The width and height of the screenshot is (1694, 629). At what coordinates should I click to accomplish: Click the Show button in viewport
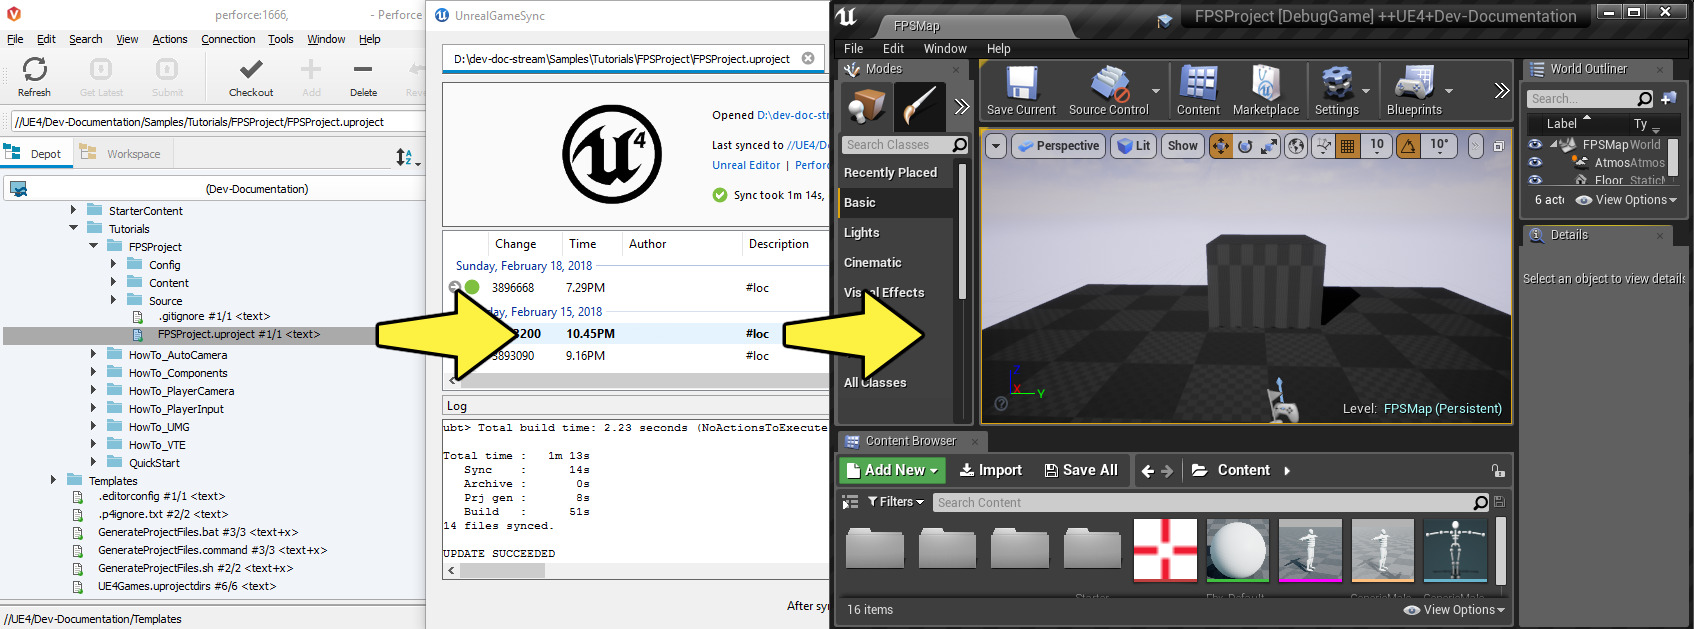tap(1182, 146)
